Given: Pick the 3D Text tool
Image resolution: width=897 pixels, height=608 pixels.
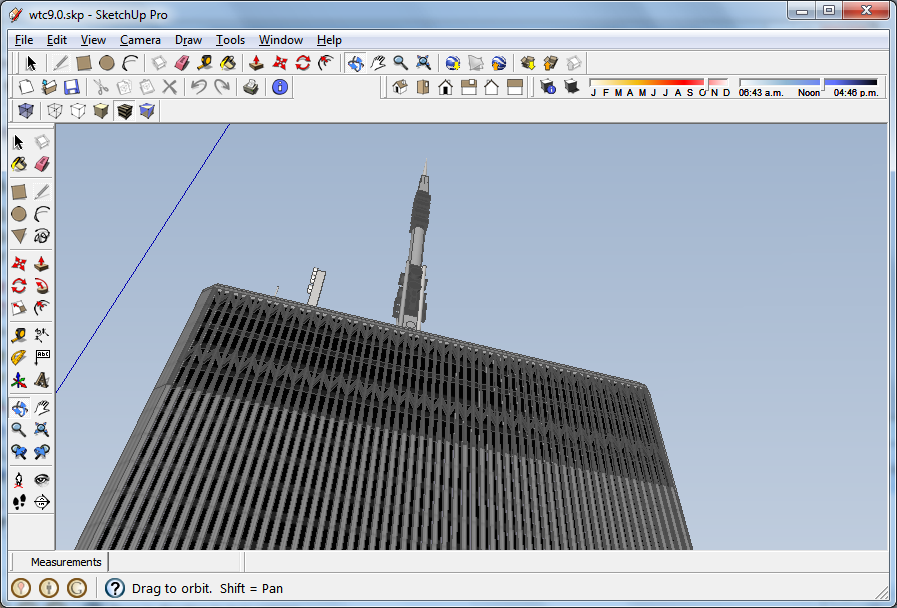Looking at the screenshot, I should tap(42, 380).
